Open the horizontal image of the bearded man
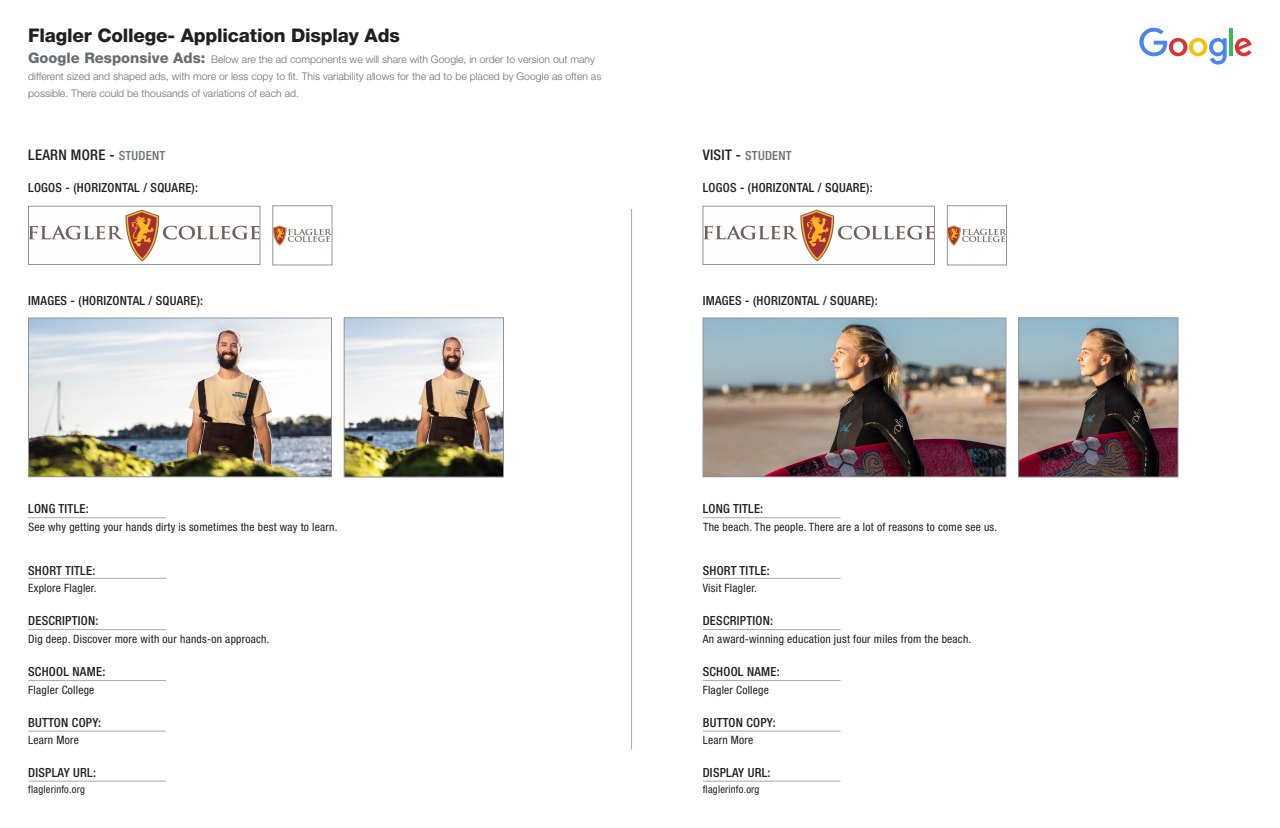1280x828 pixels. [x=180, y=397]
